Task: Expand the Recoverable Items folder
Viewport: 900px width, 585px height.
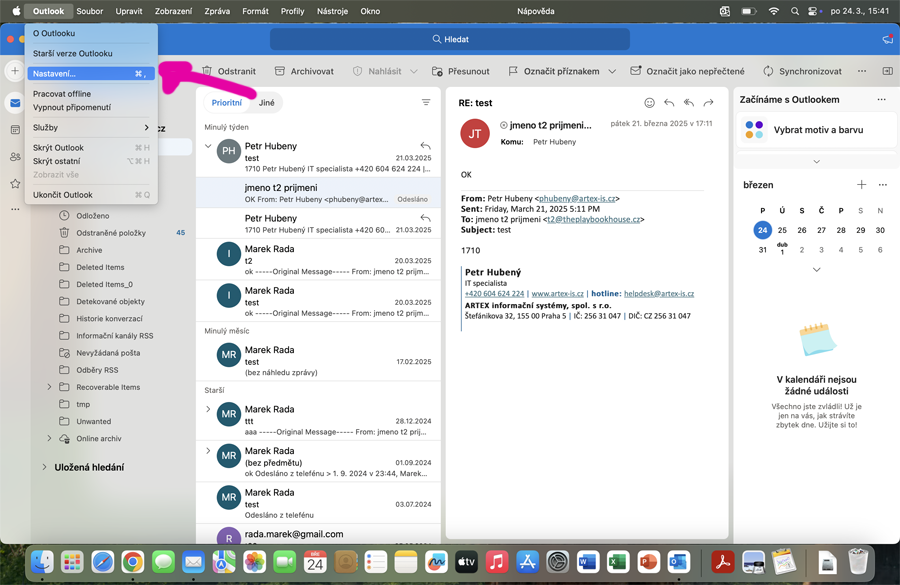Action: click(x=49, y=387)
